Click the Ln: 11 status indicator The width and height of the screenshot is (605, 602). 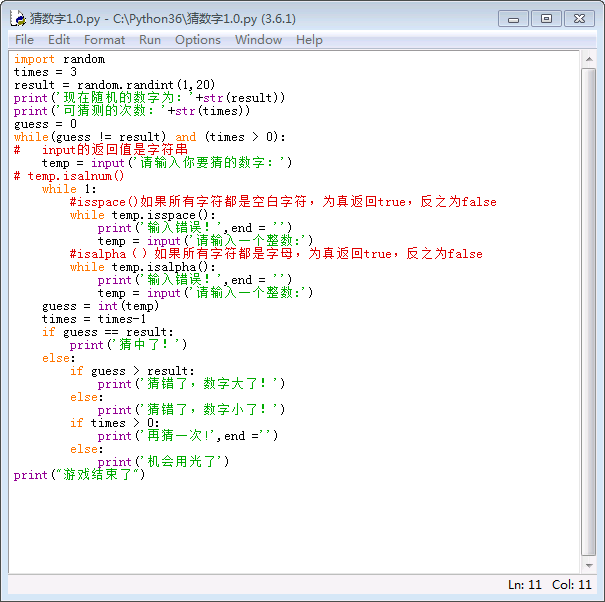[524, 585]
